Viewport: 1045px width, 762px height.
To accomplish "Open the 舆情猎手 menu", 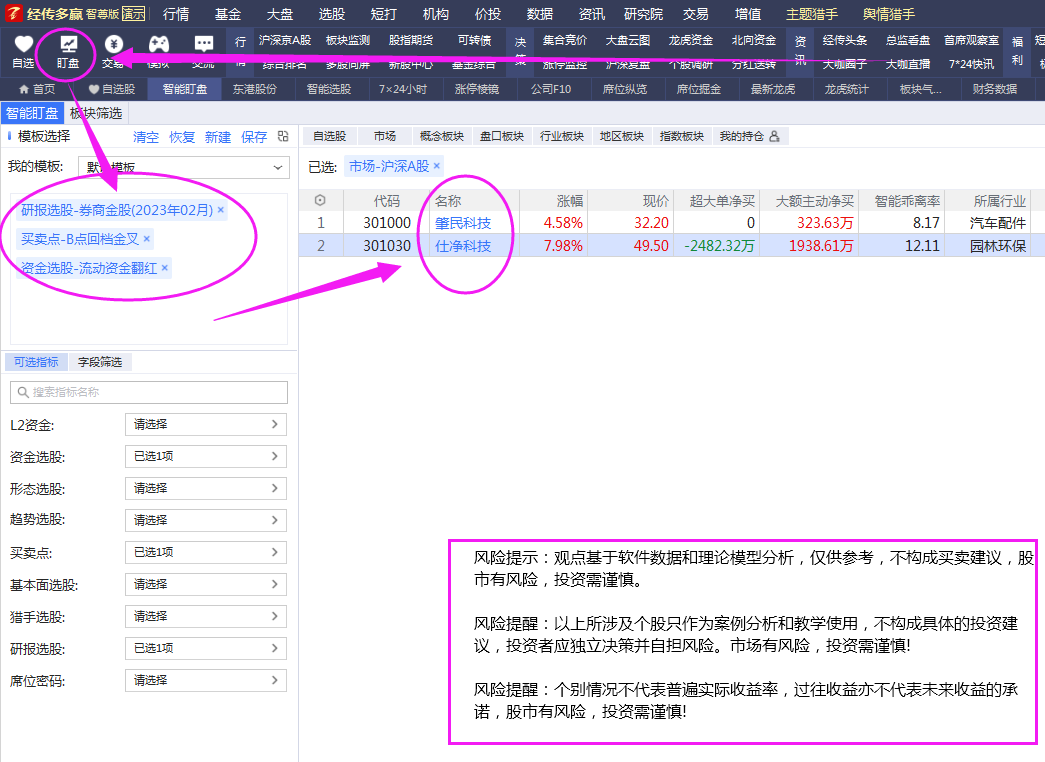I will pyautogui.click(x=889, y=14).
